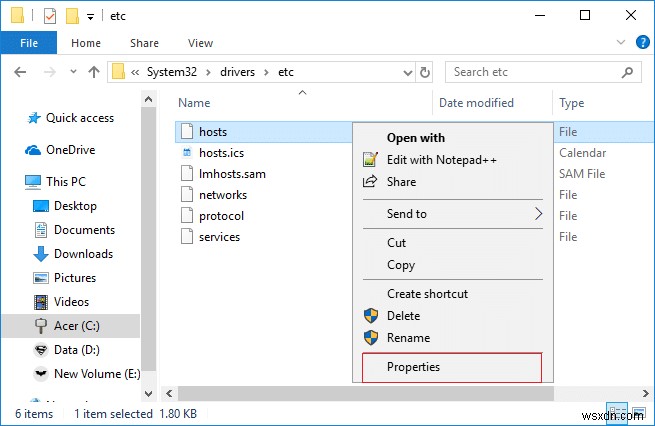This screenshot has width=655, height=426.
Task: Click etc in the address breadcrumb
Action: 286,72
